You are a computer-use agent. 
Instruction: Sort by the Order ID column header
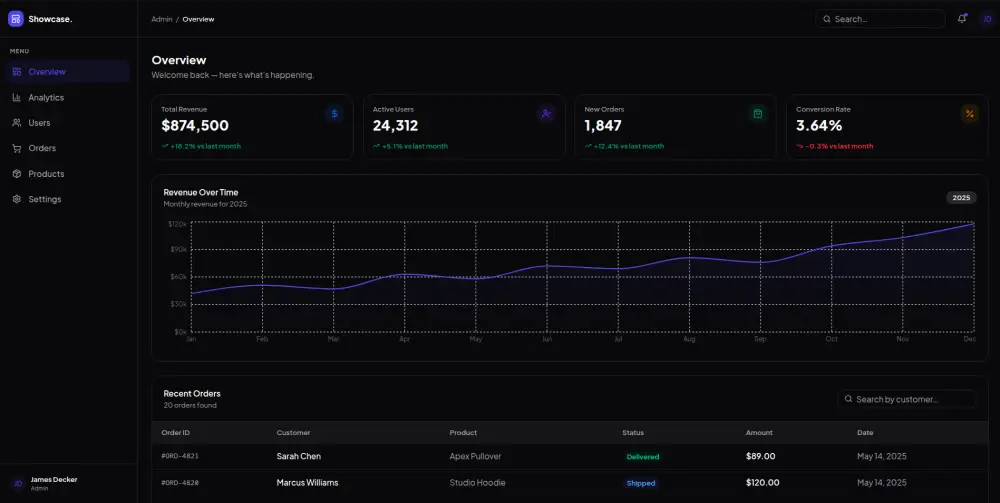(175, 432)
